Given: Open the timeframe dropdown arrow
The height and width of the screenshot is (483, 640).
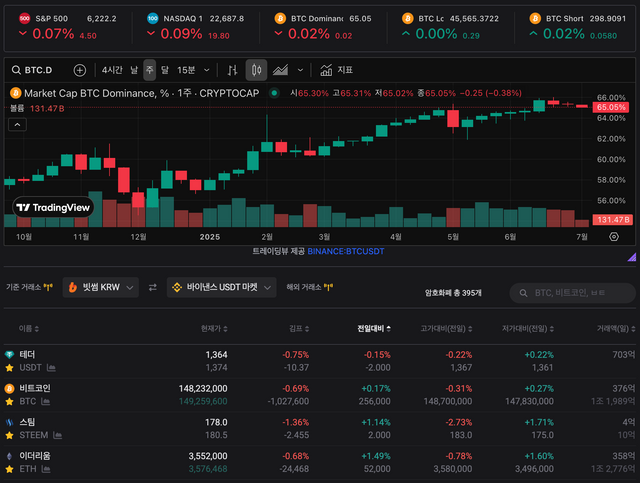Looking at the screenshot, I should pyautogui.click(x=207, y=70).
